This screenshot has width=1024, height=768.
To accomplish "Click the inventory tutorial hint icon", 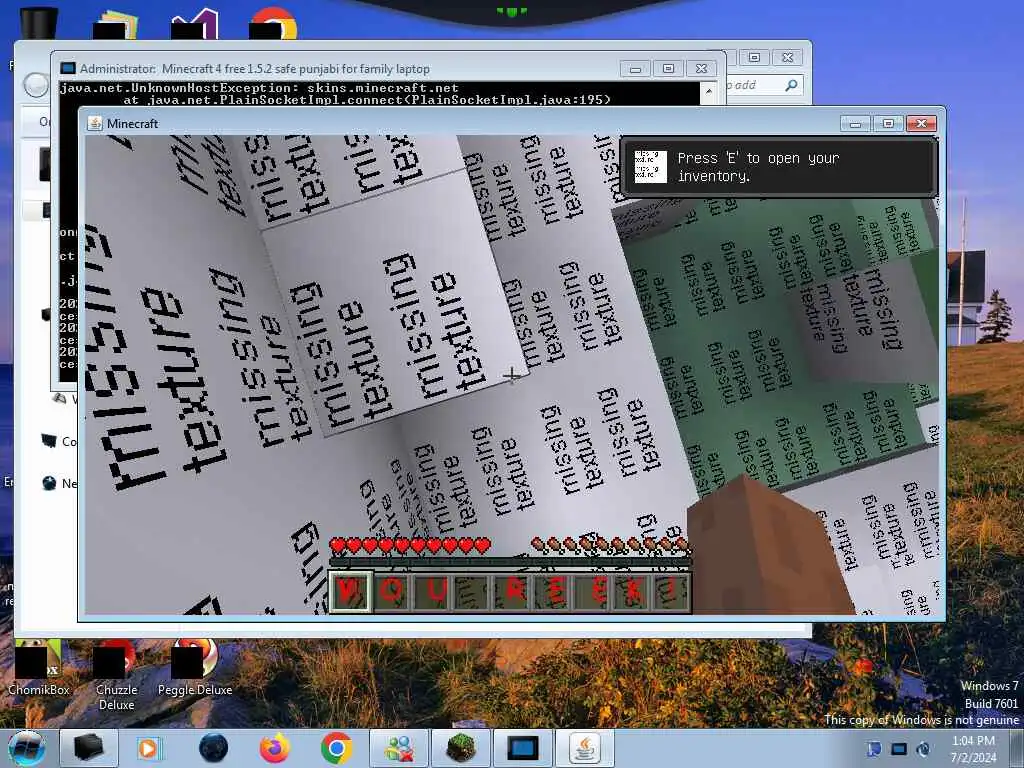I will (x=650, y=167).
